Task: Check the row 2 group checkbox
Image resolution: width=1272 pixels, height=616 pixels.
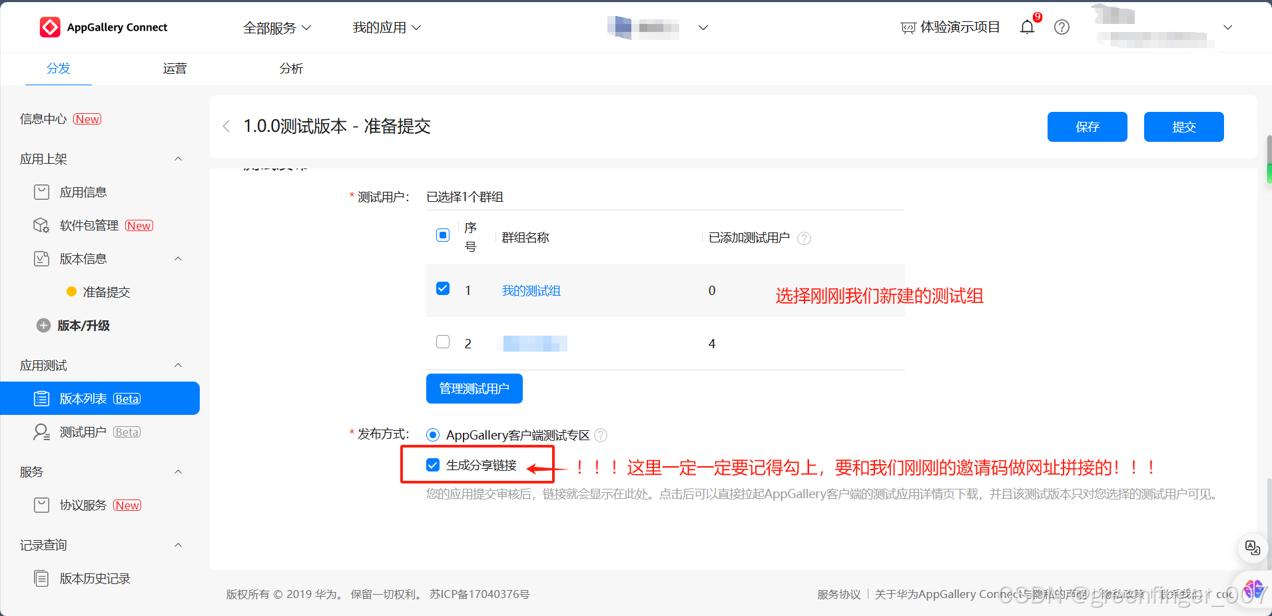Action: (443, 342)
